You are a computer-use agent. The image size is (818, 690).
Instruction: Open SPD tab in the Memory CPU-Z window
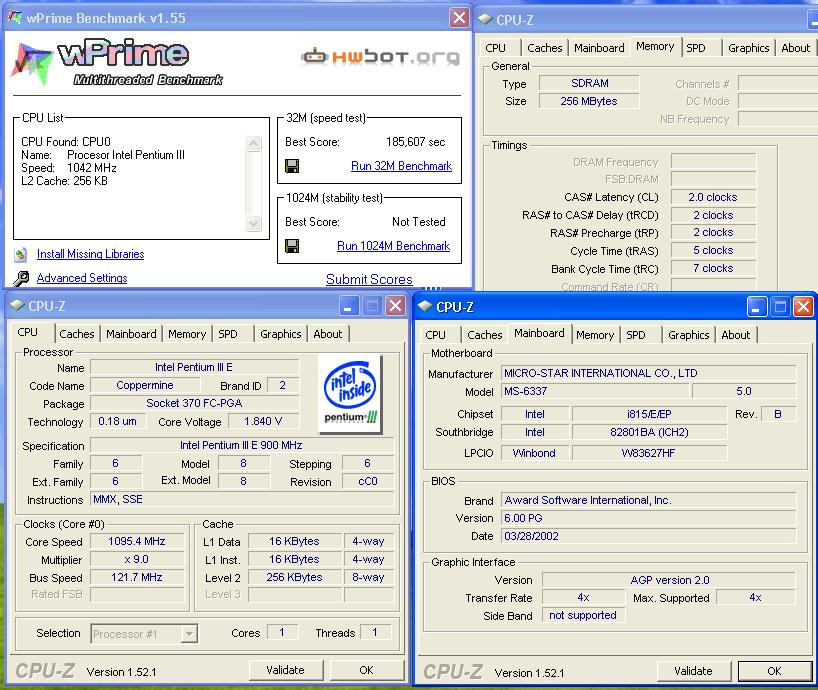(x=696, y=48)
